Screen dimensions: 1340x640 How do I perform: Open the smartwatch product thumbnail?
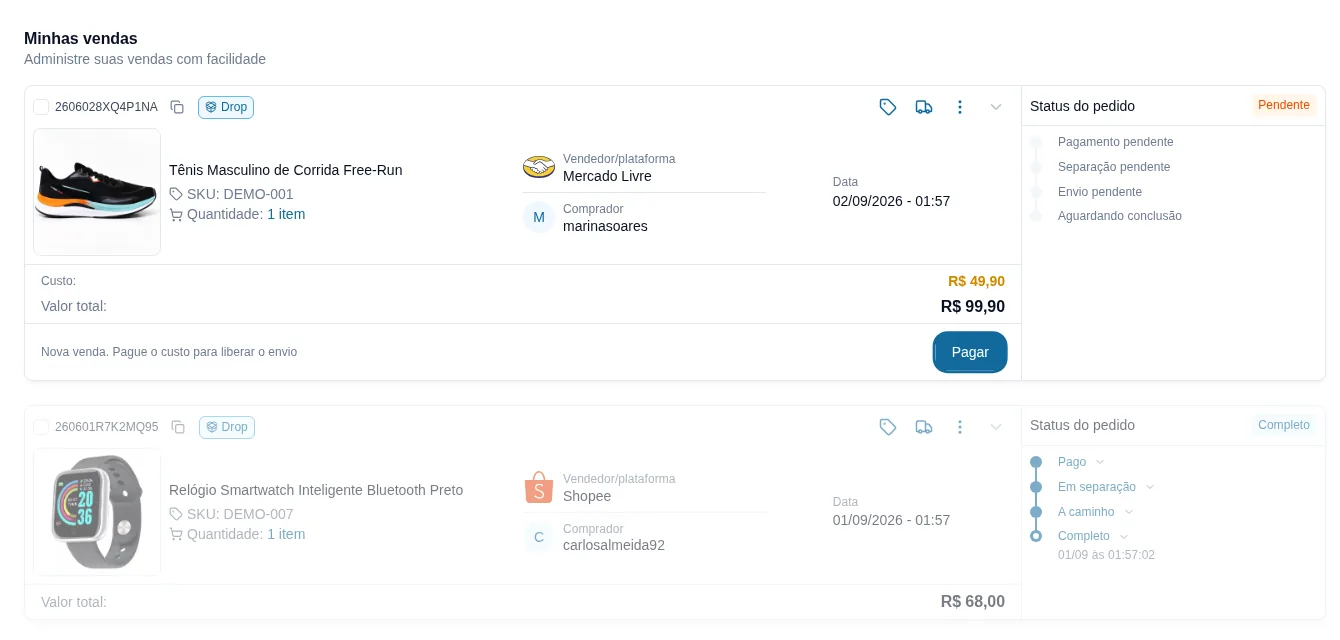click(97, 512)
